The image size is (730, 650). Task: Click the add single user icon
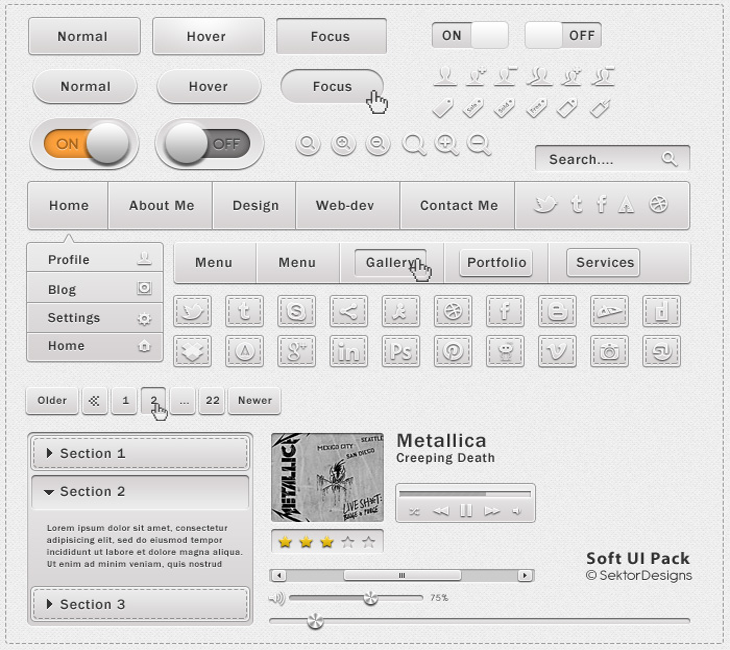pyautogui.click(x=476, y=76)
